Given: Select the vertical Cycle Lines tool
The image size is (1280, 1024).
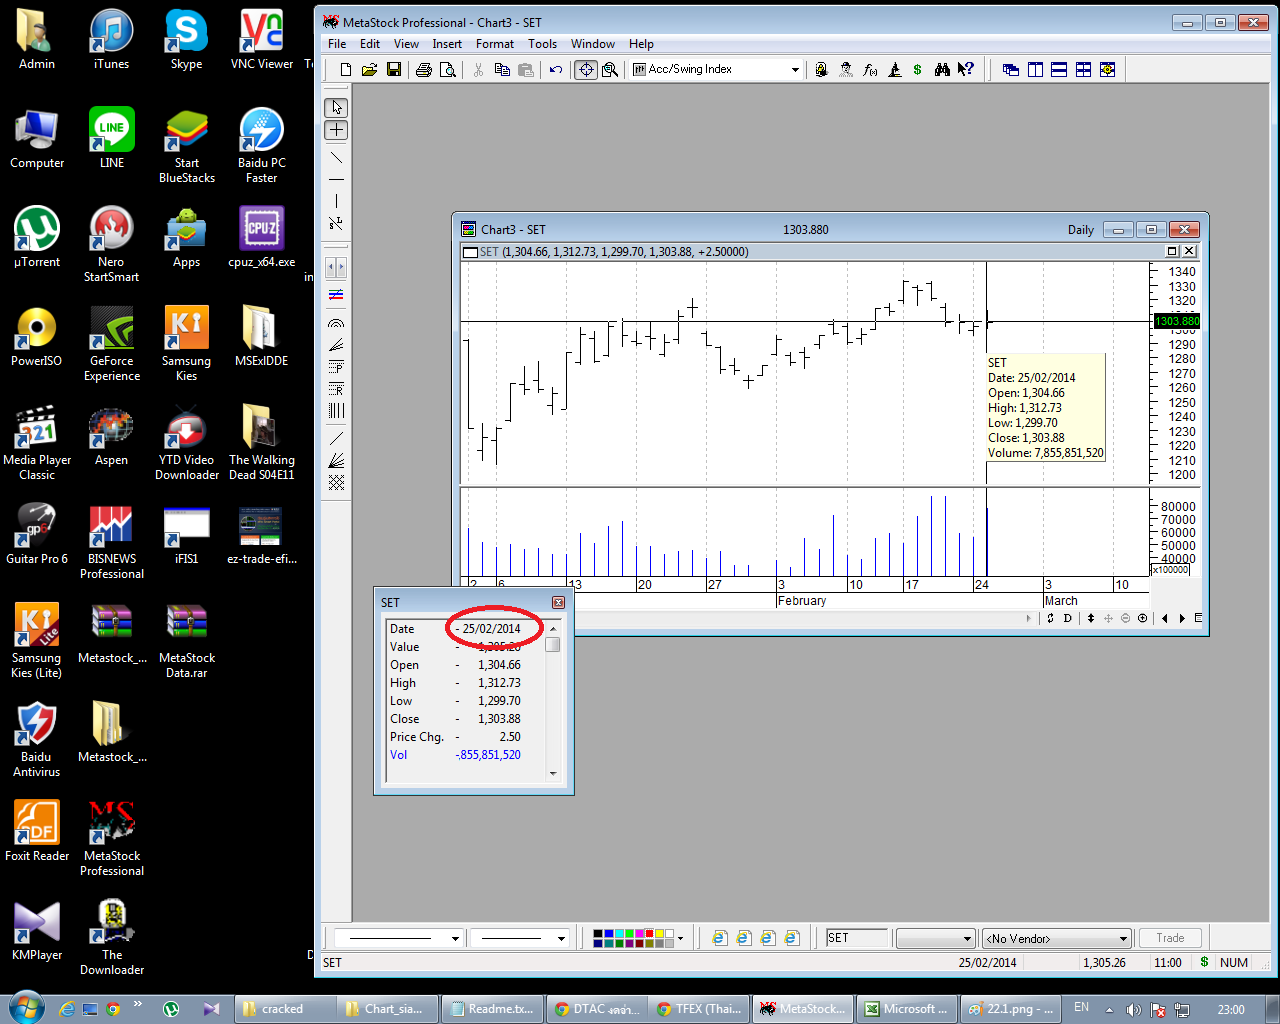Looking at the screenshot, I should (336, 410).
